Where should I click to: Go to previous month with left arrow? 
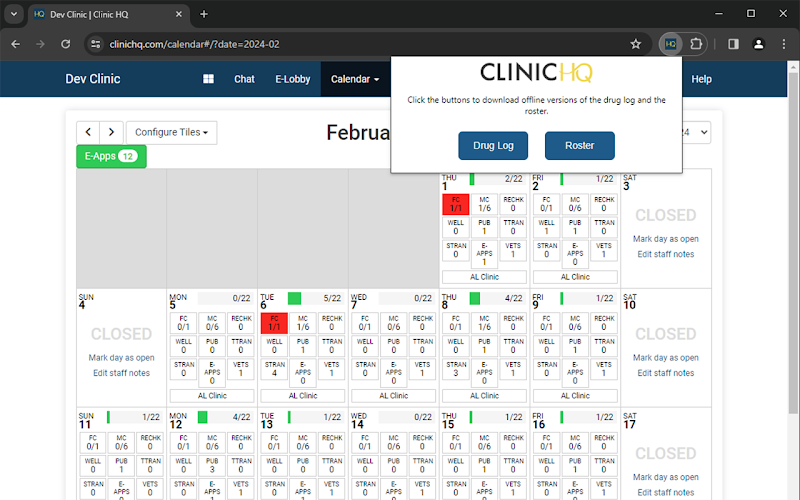88,132
